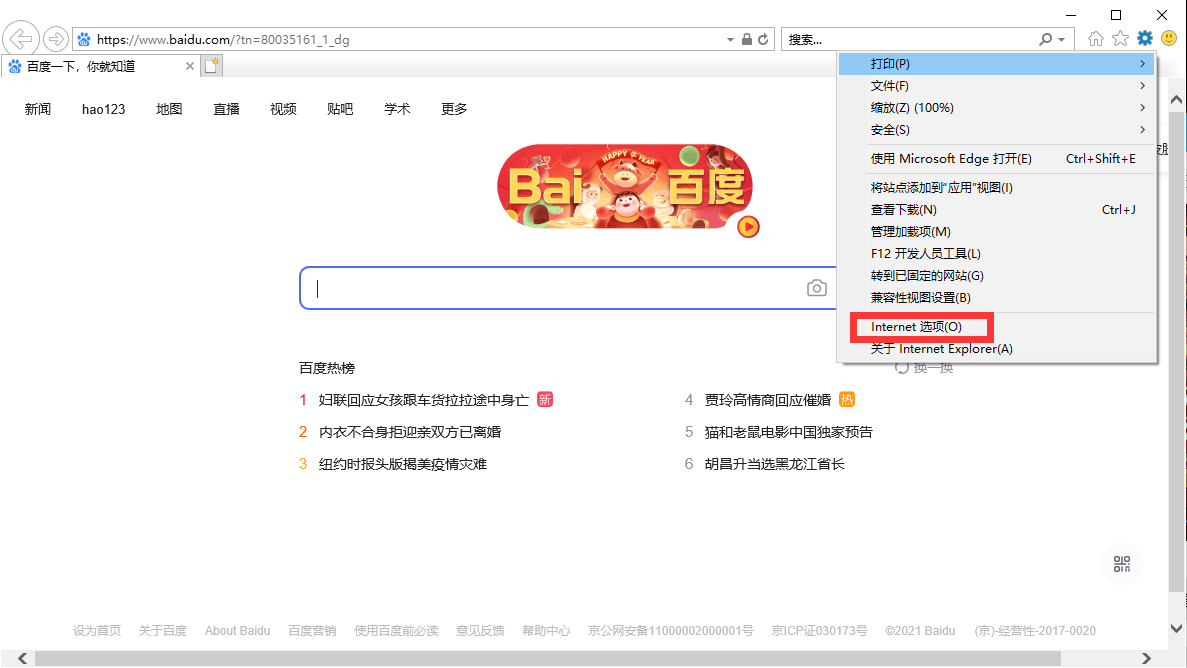1187x668 pixels.
Task: Open the hao123 link
Action: click(x=103, y=109)
